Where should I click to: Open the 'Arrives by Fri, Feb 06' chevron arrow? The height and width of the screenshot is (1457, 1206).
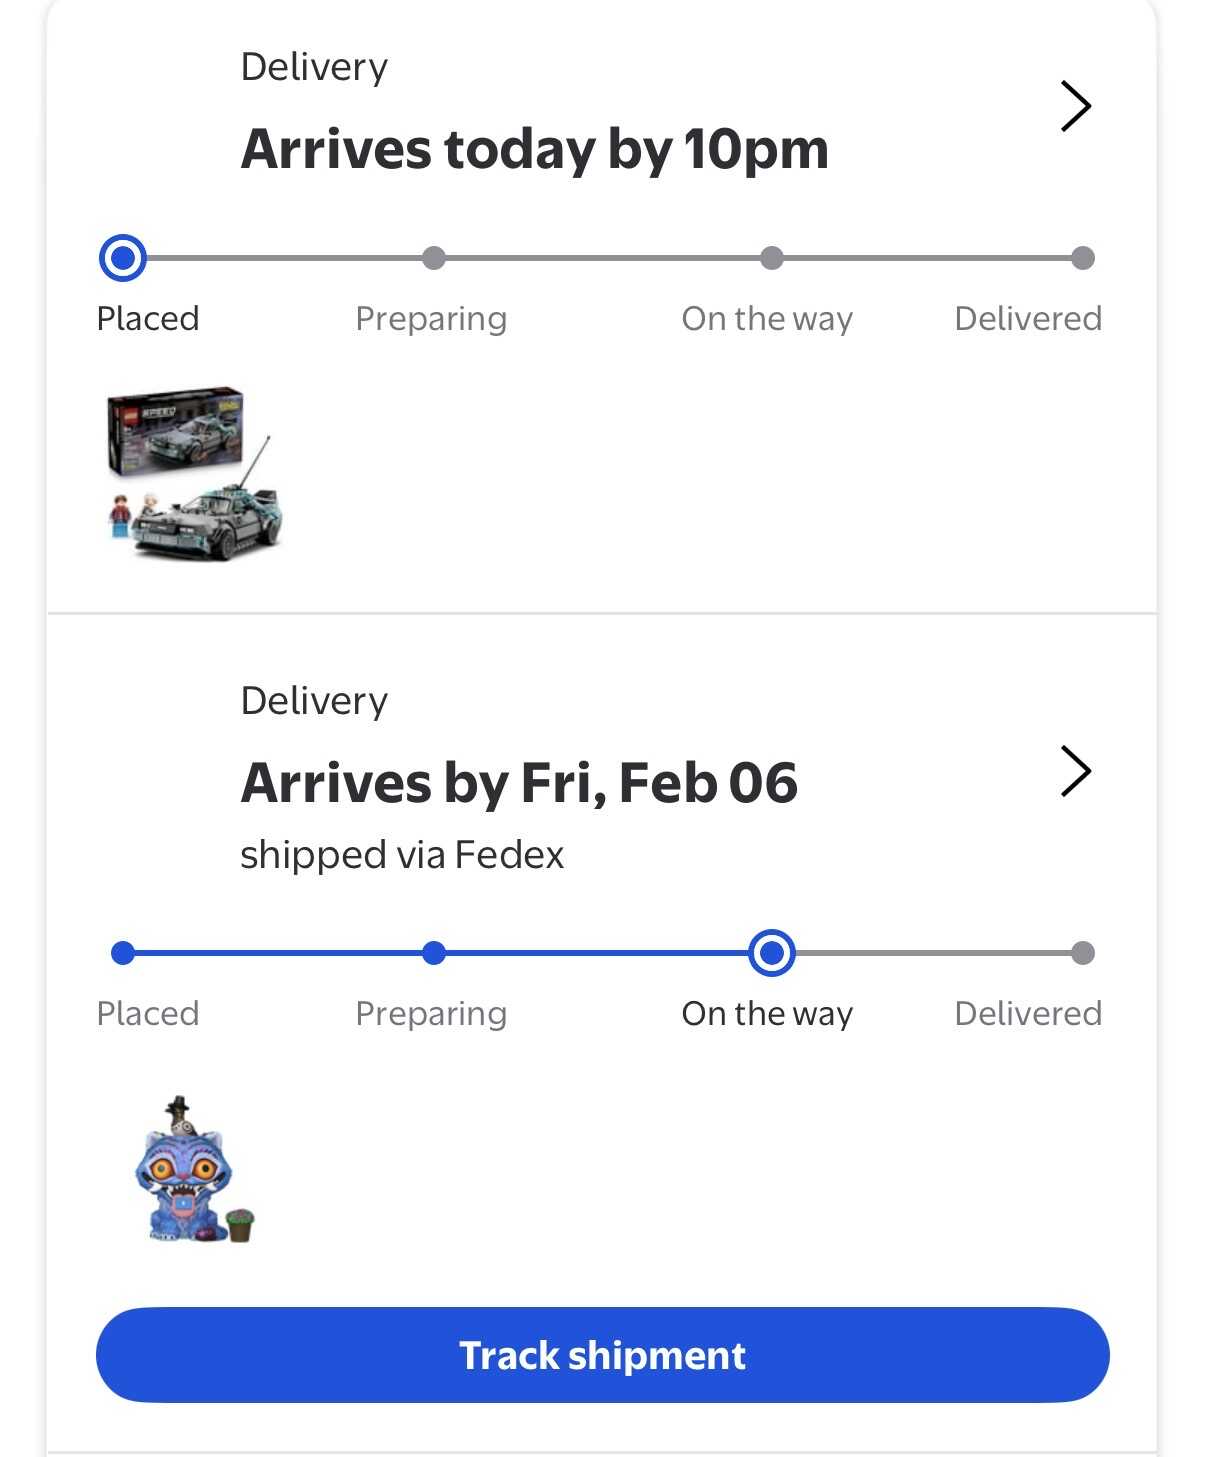point(1075,771)
